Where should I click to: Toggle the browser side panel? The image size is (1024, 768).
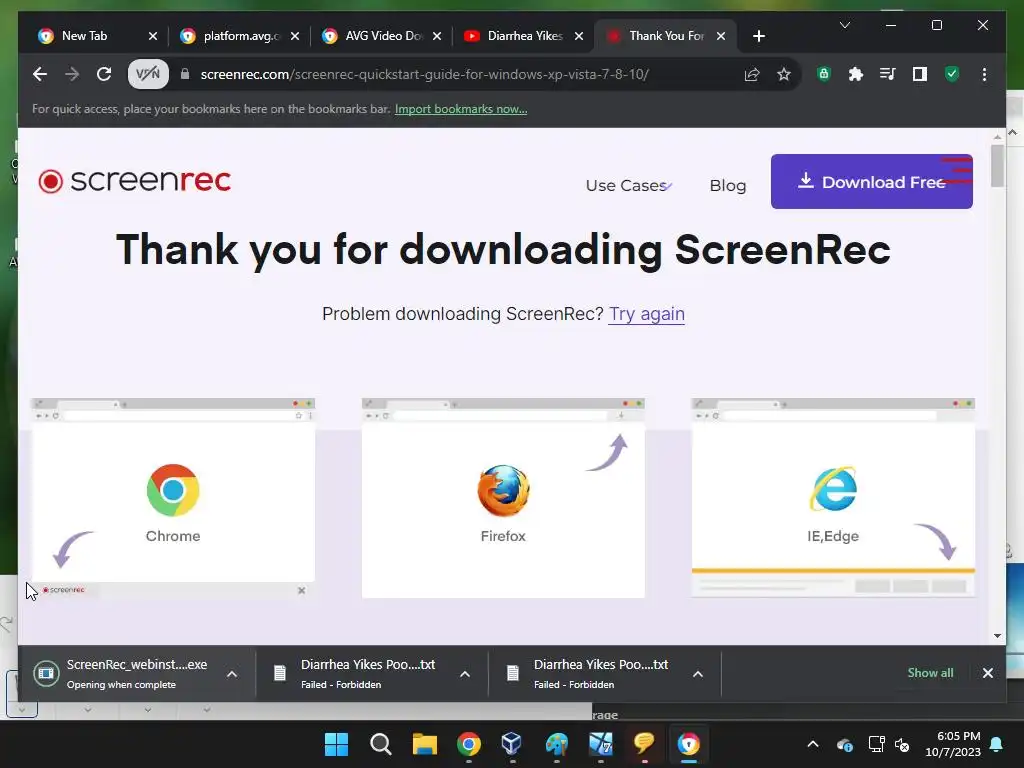(920, 74)
